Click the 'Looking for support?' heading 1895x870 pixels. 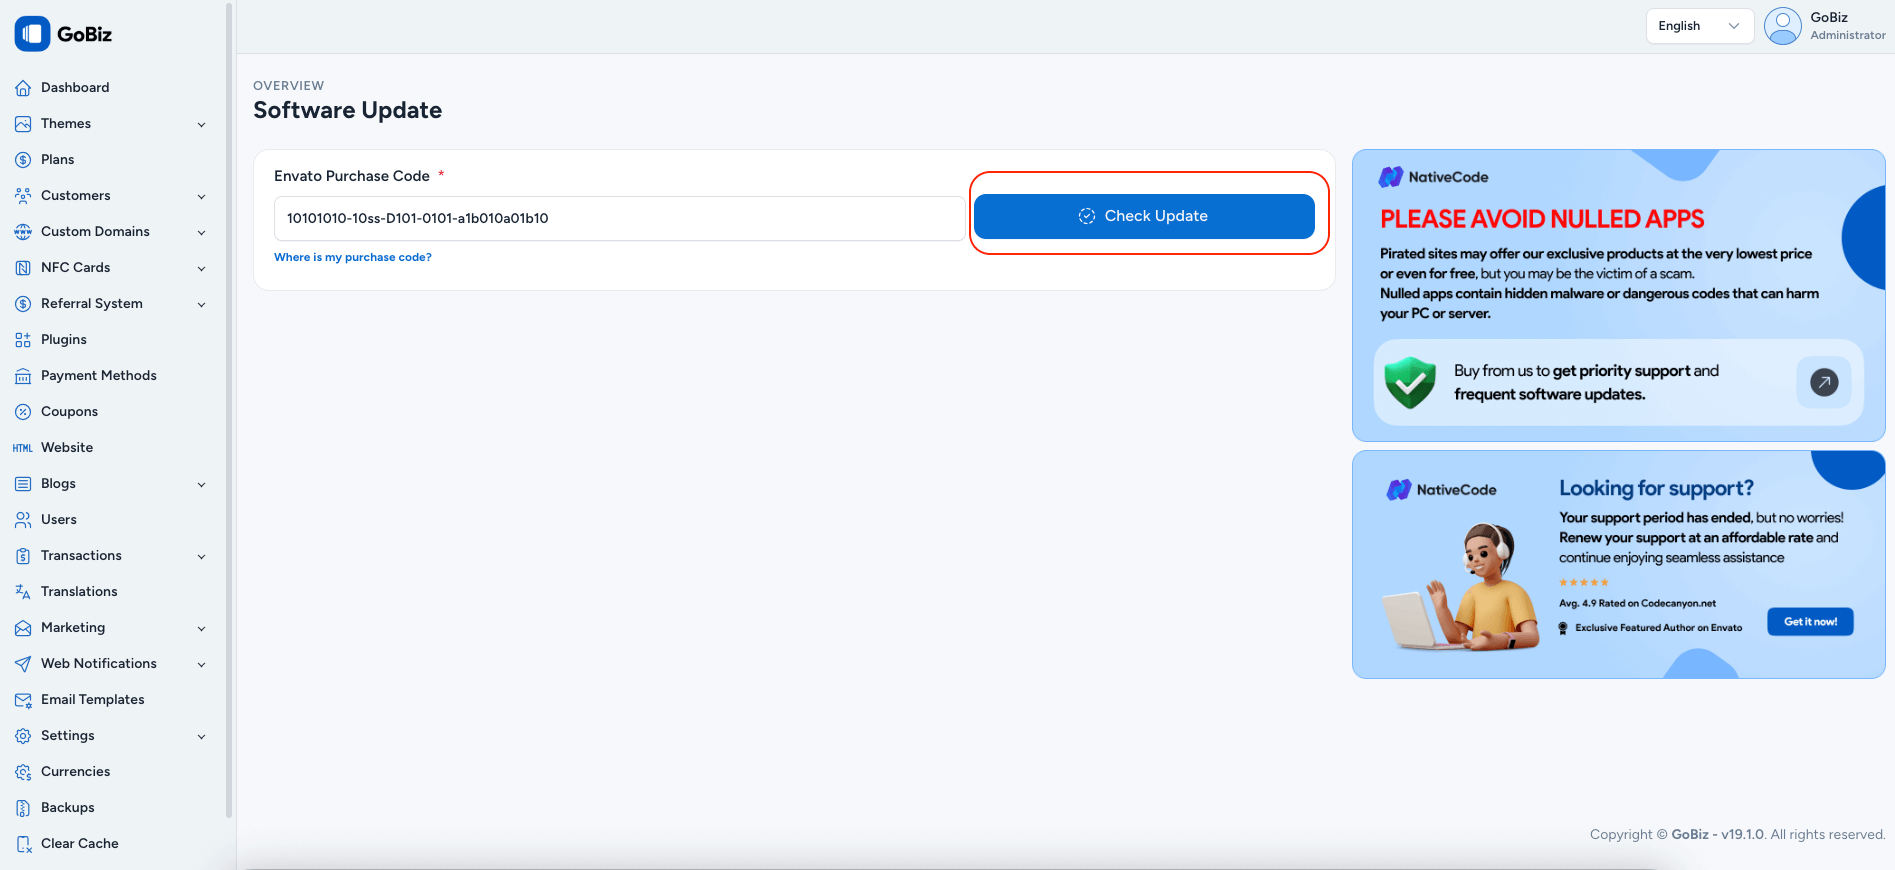click(1656, 488)
